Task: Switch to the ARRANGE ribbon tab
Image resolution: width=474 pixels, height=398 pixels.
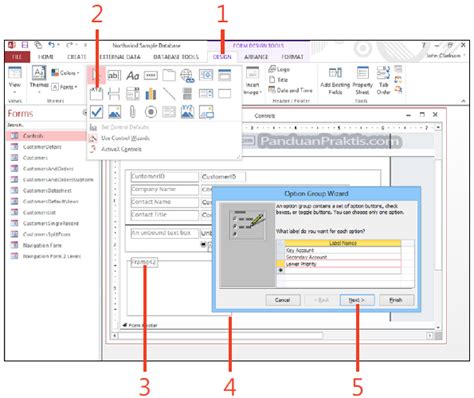Action: (256, 57)
